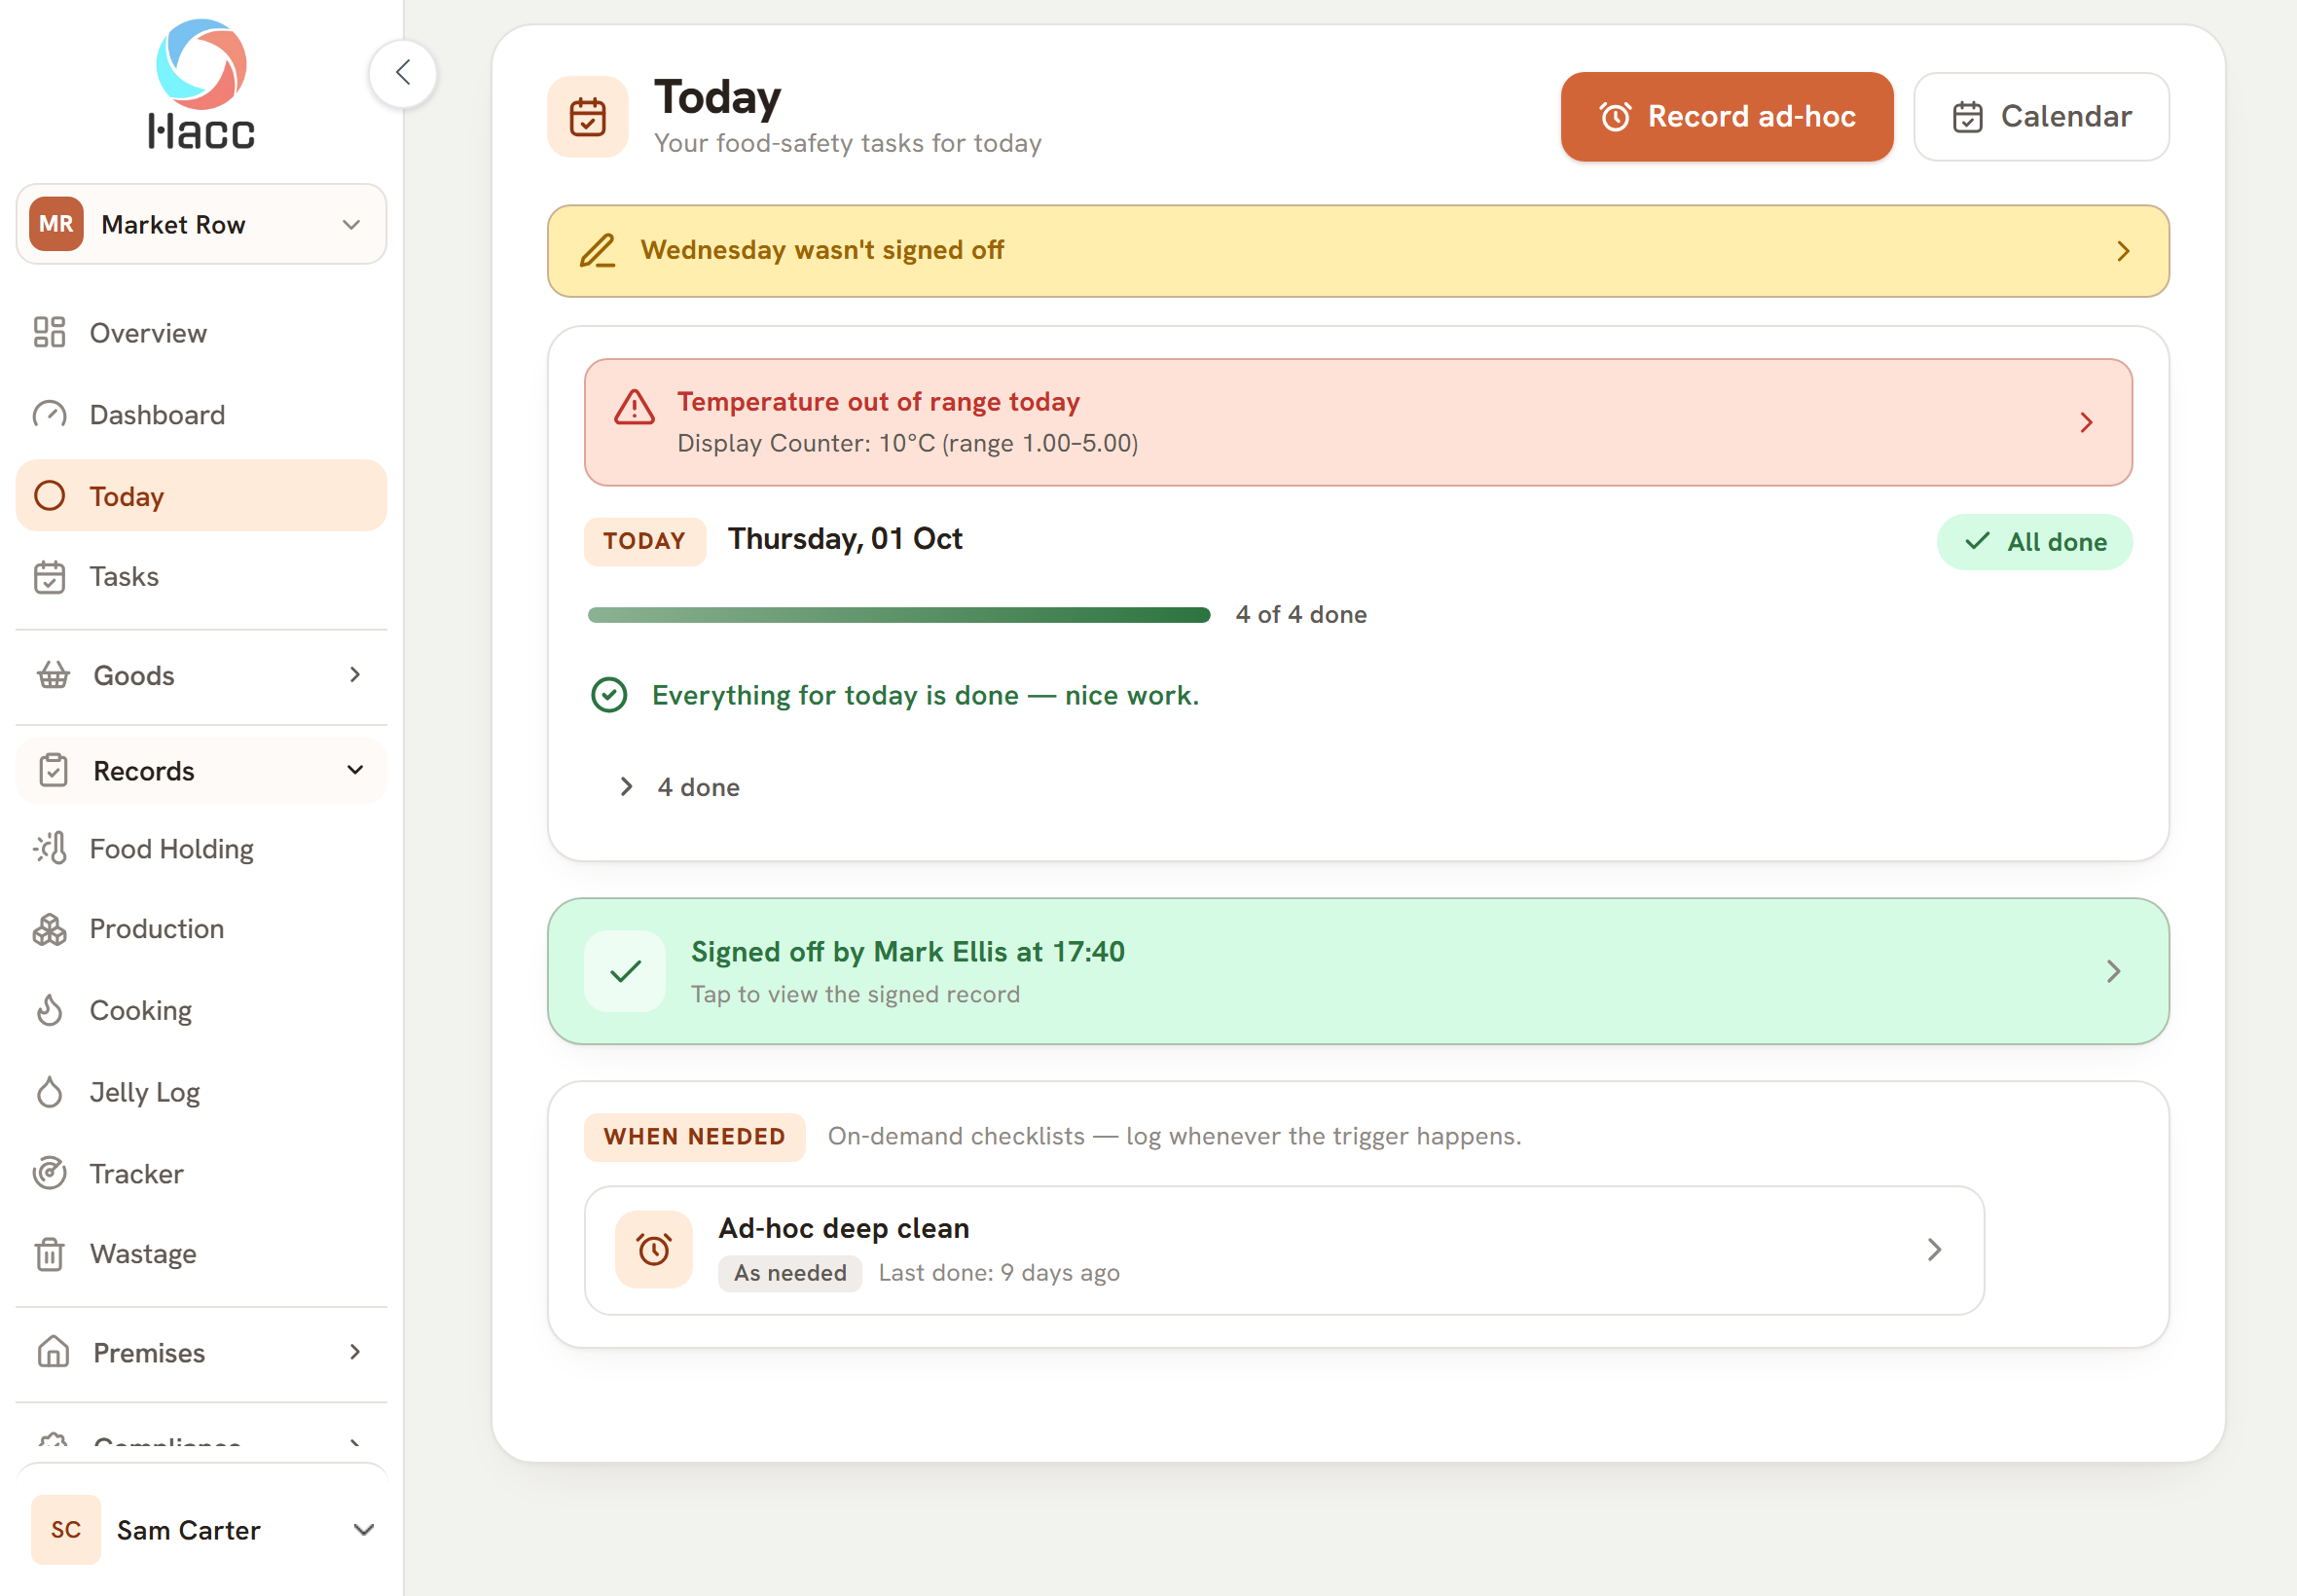Image resolution: width=2297 pixels, height=1596 pixels.
Task: Click the MR site avatar
Action: tap(56, 224)
